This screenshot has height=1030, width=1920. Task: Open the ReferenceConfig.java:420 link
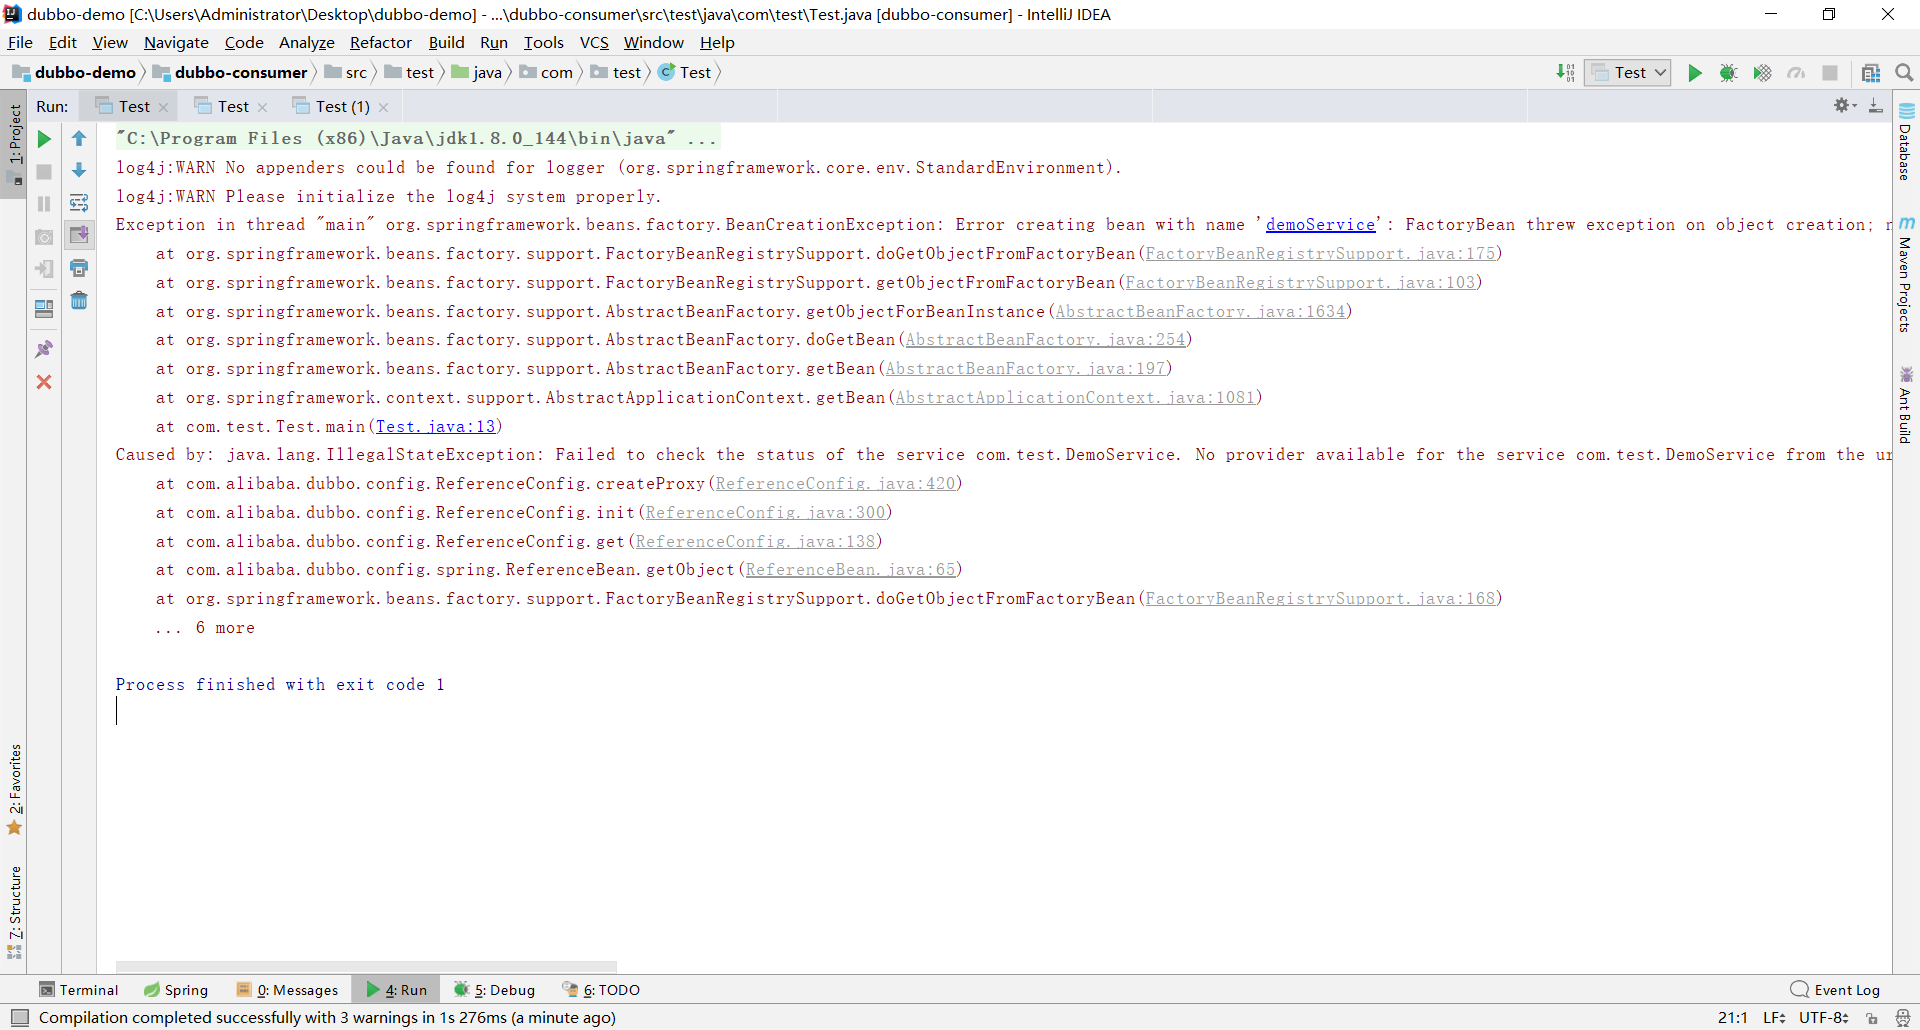836,484
